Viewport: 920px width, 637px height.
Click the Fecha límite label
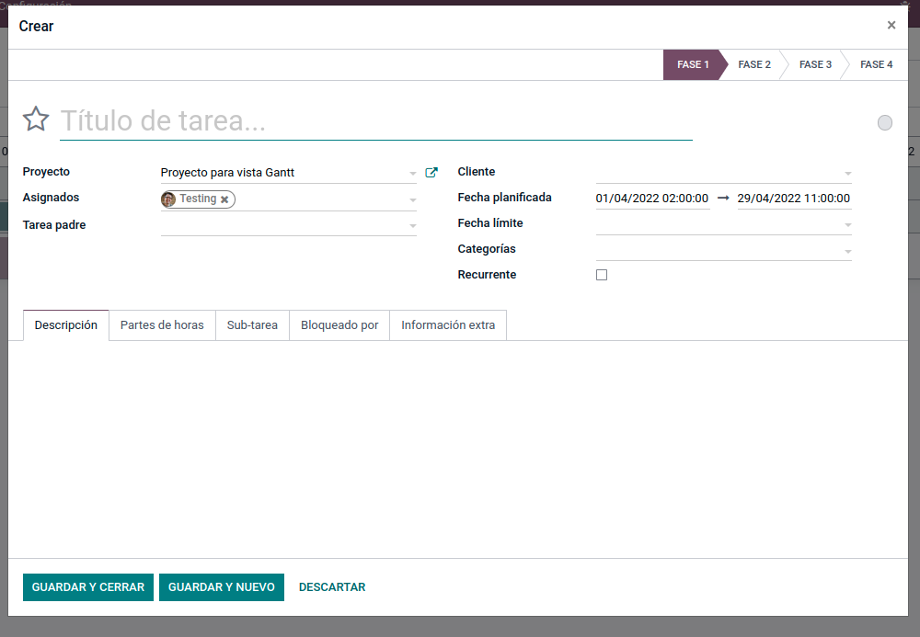[491, 223]
